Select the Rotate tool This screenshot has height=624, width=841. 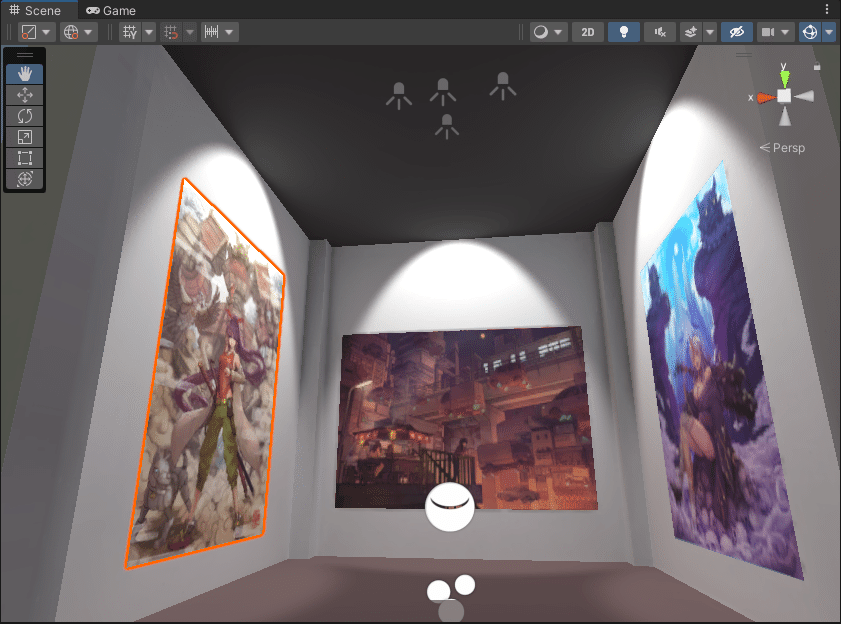25,116
